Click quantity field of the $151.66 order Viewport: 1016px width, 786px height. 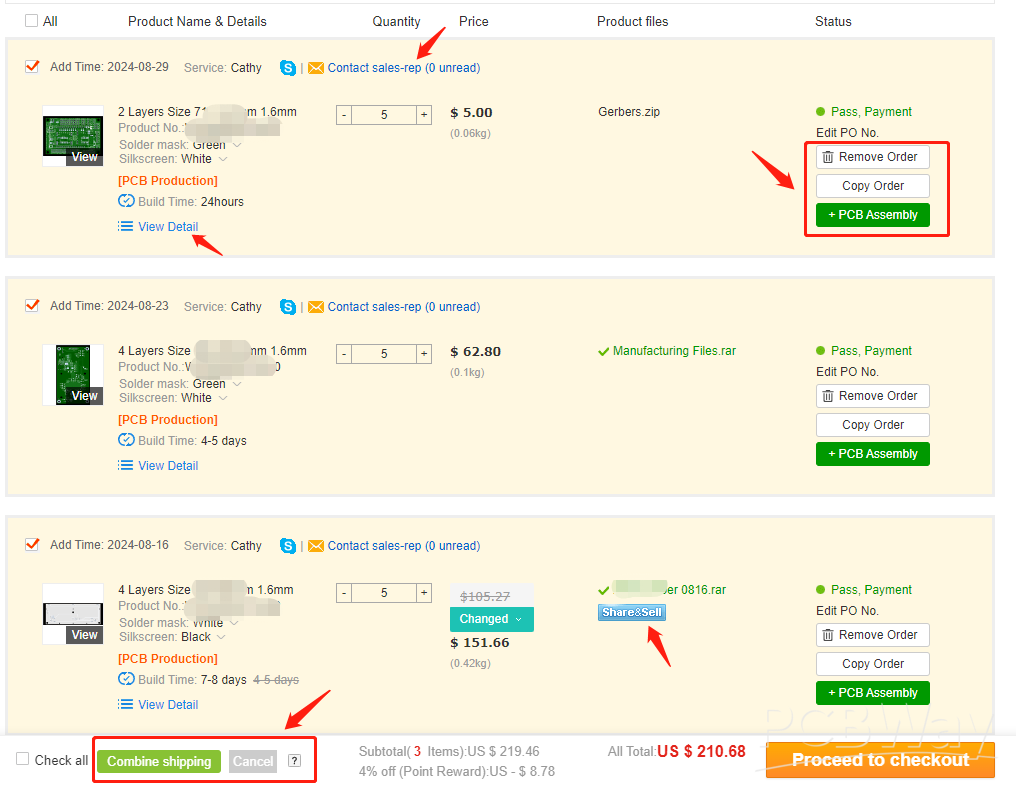384,593
